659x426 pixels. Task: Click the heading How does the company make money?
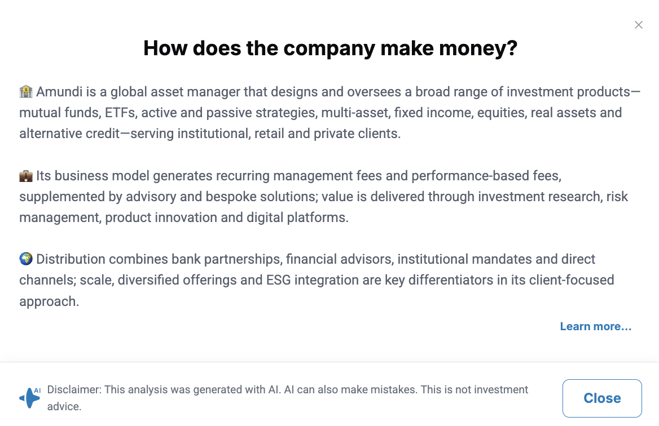(x=330, y=48)
